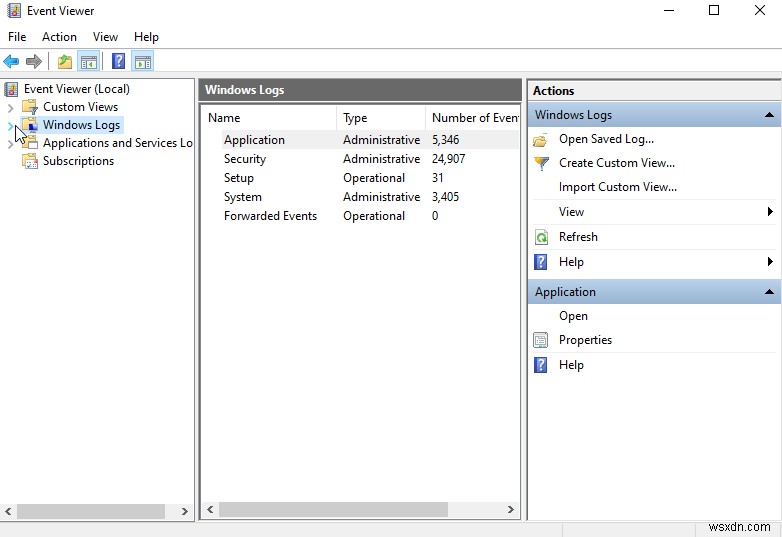782x537 pixels.
Task: Click Create Custom View... action
Action: (616, 163)
